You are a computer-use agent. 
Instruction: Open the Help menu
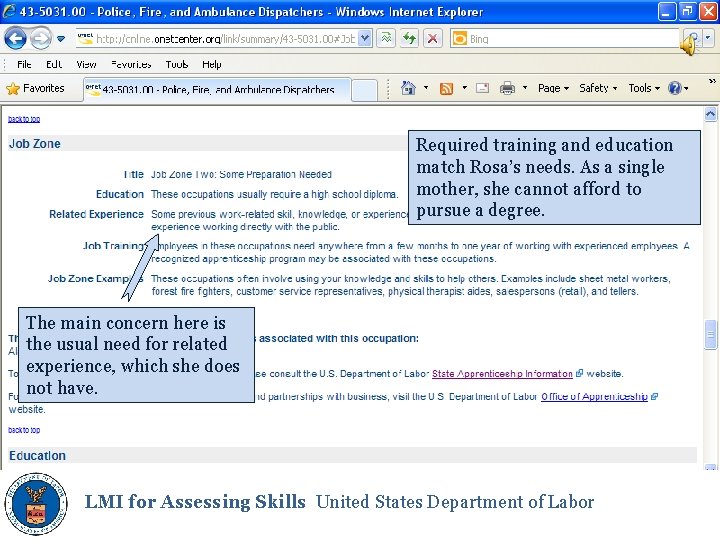pos(212,64)
